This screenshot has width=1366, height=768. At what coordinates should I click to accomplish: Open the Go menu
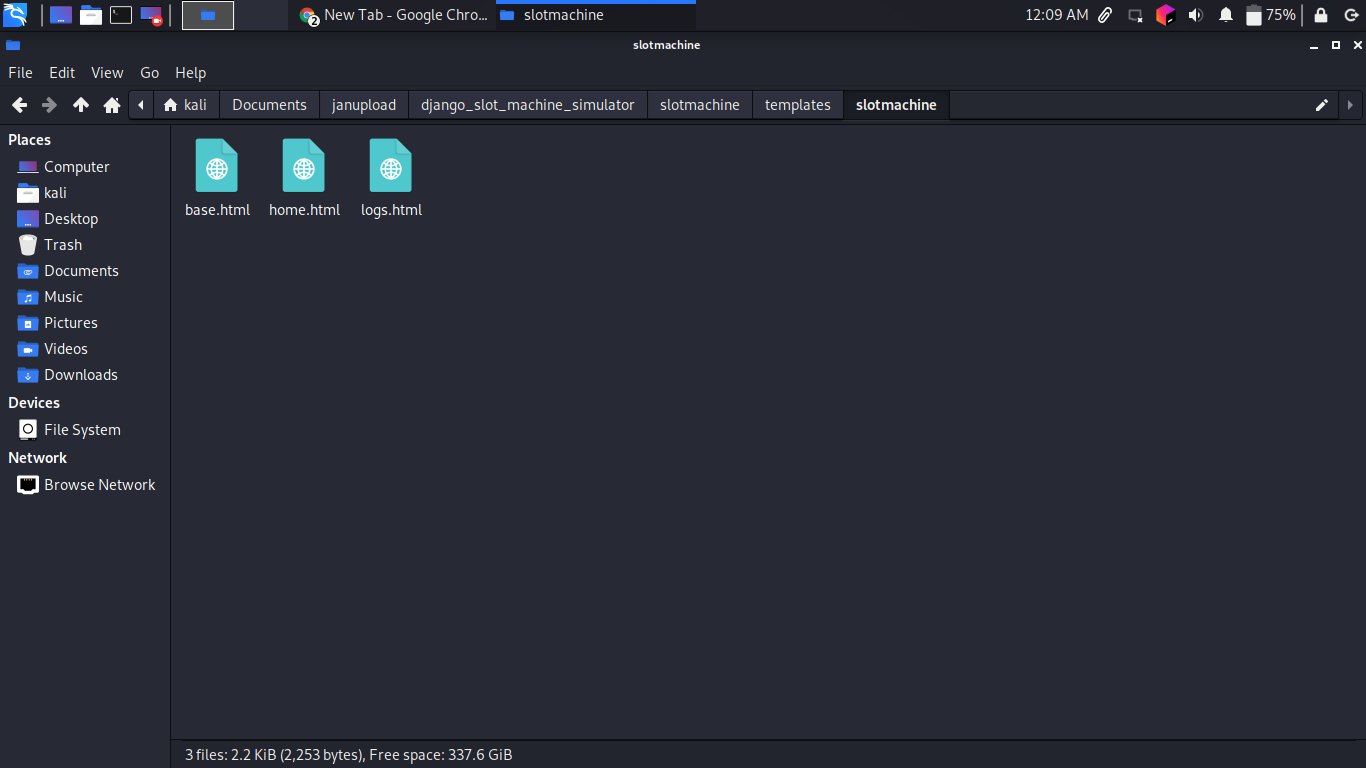(x=149, y=72)
